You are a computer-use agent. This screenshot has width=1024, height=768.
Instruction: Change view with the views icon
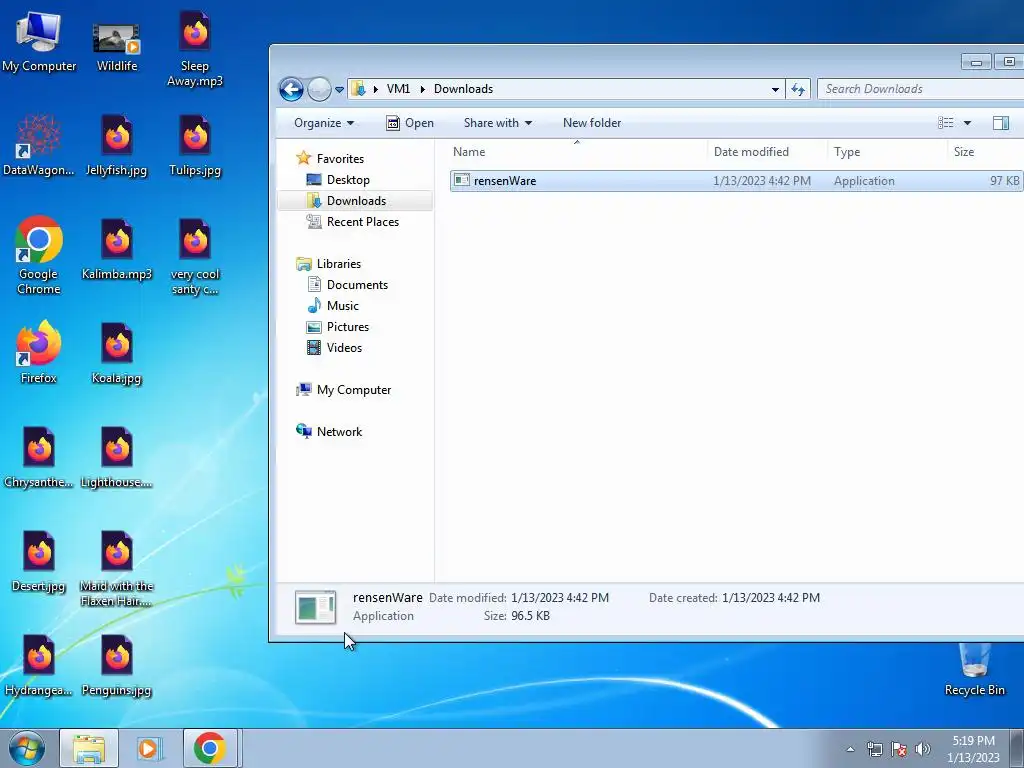946,123
